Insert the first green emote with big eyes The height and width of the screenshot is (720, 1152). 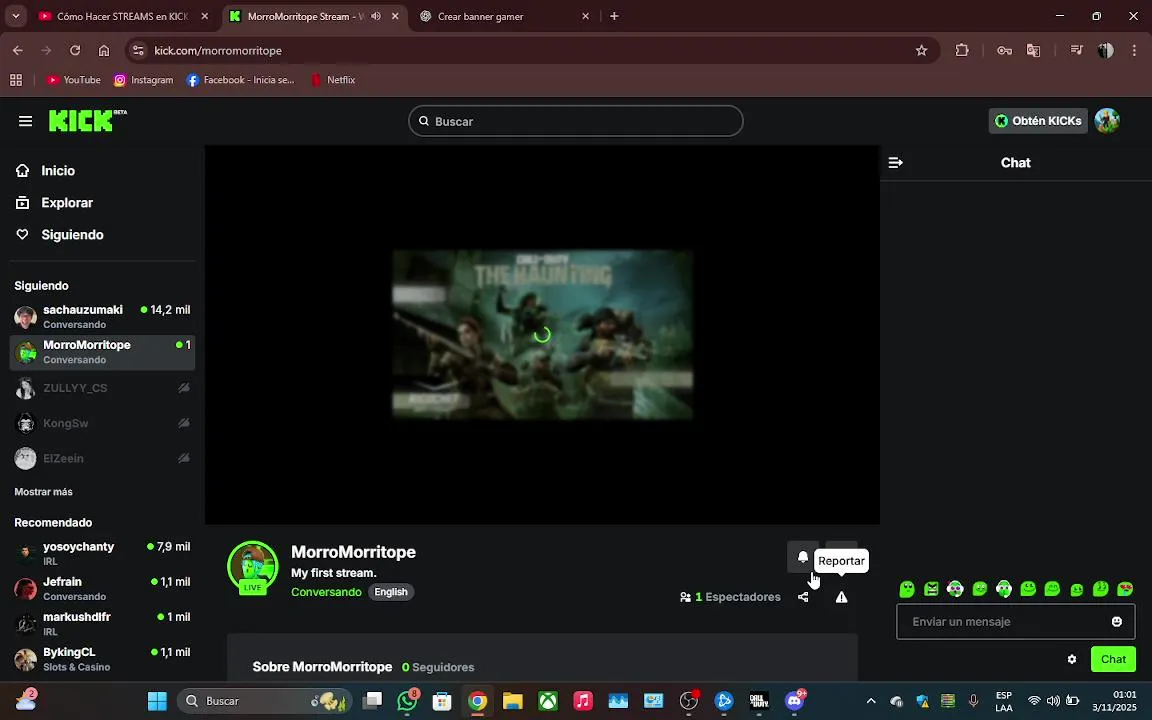tap(907, 588)
